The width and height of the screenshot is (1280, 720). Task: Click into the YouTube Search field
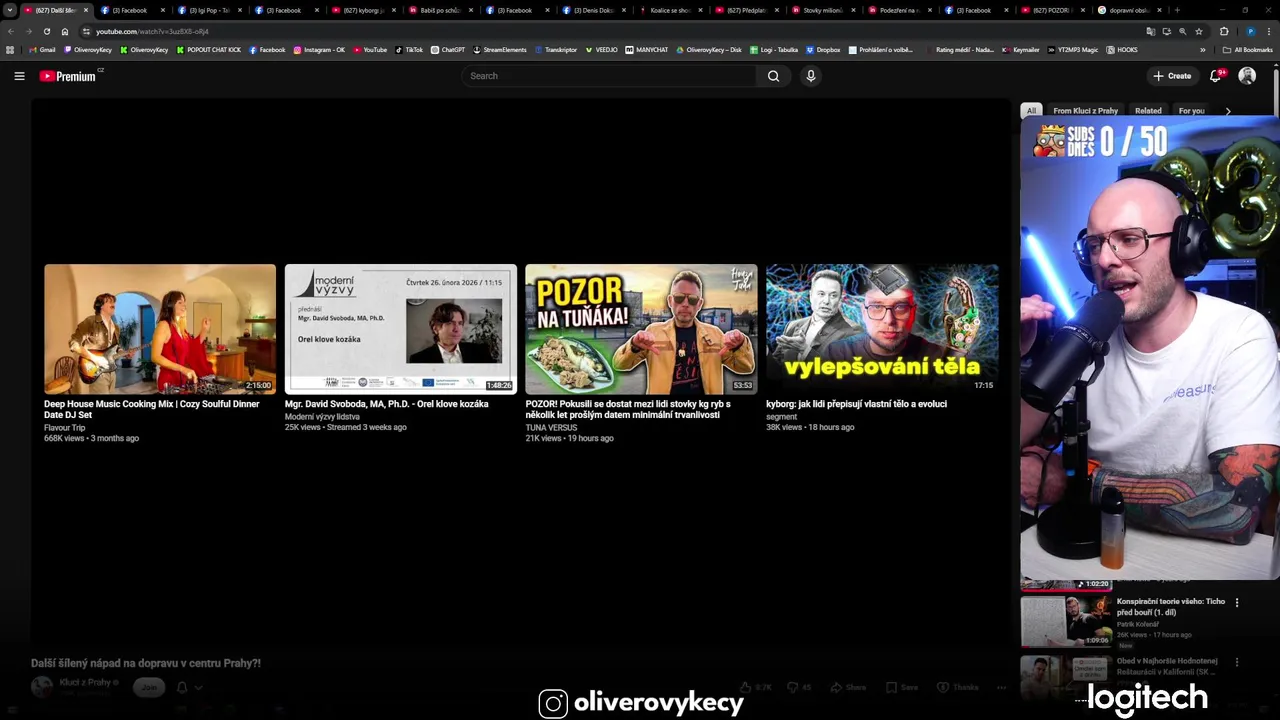(609, 76)
